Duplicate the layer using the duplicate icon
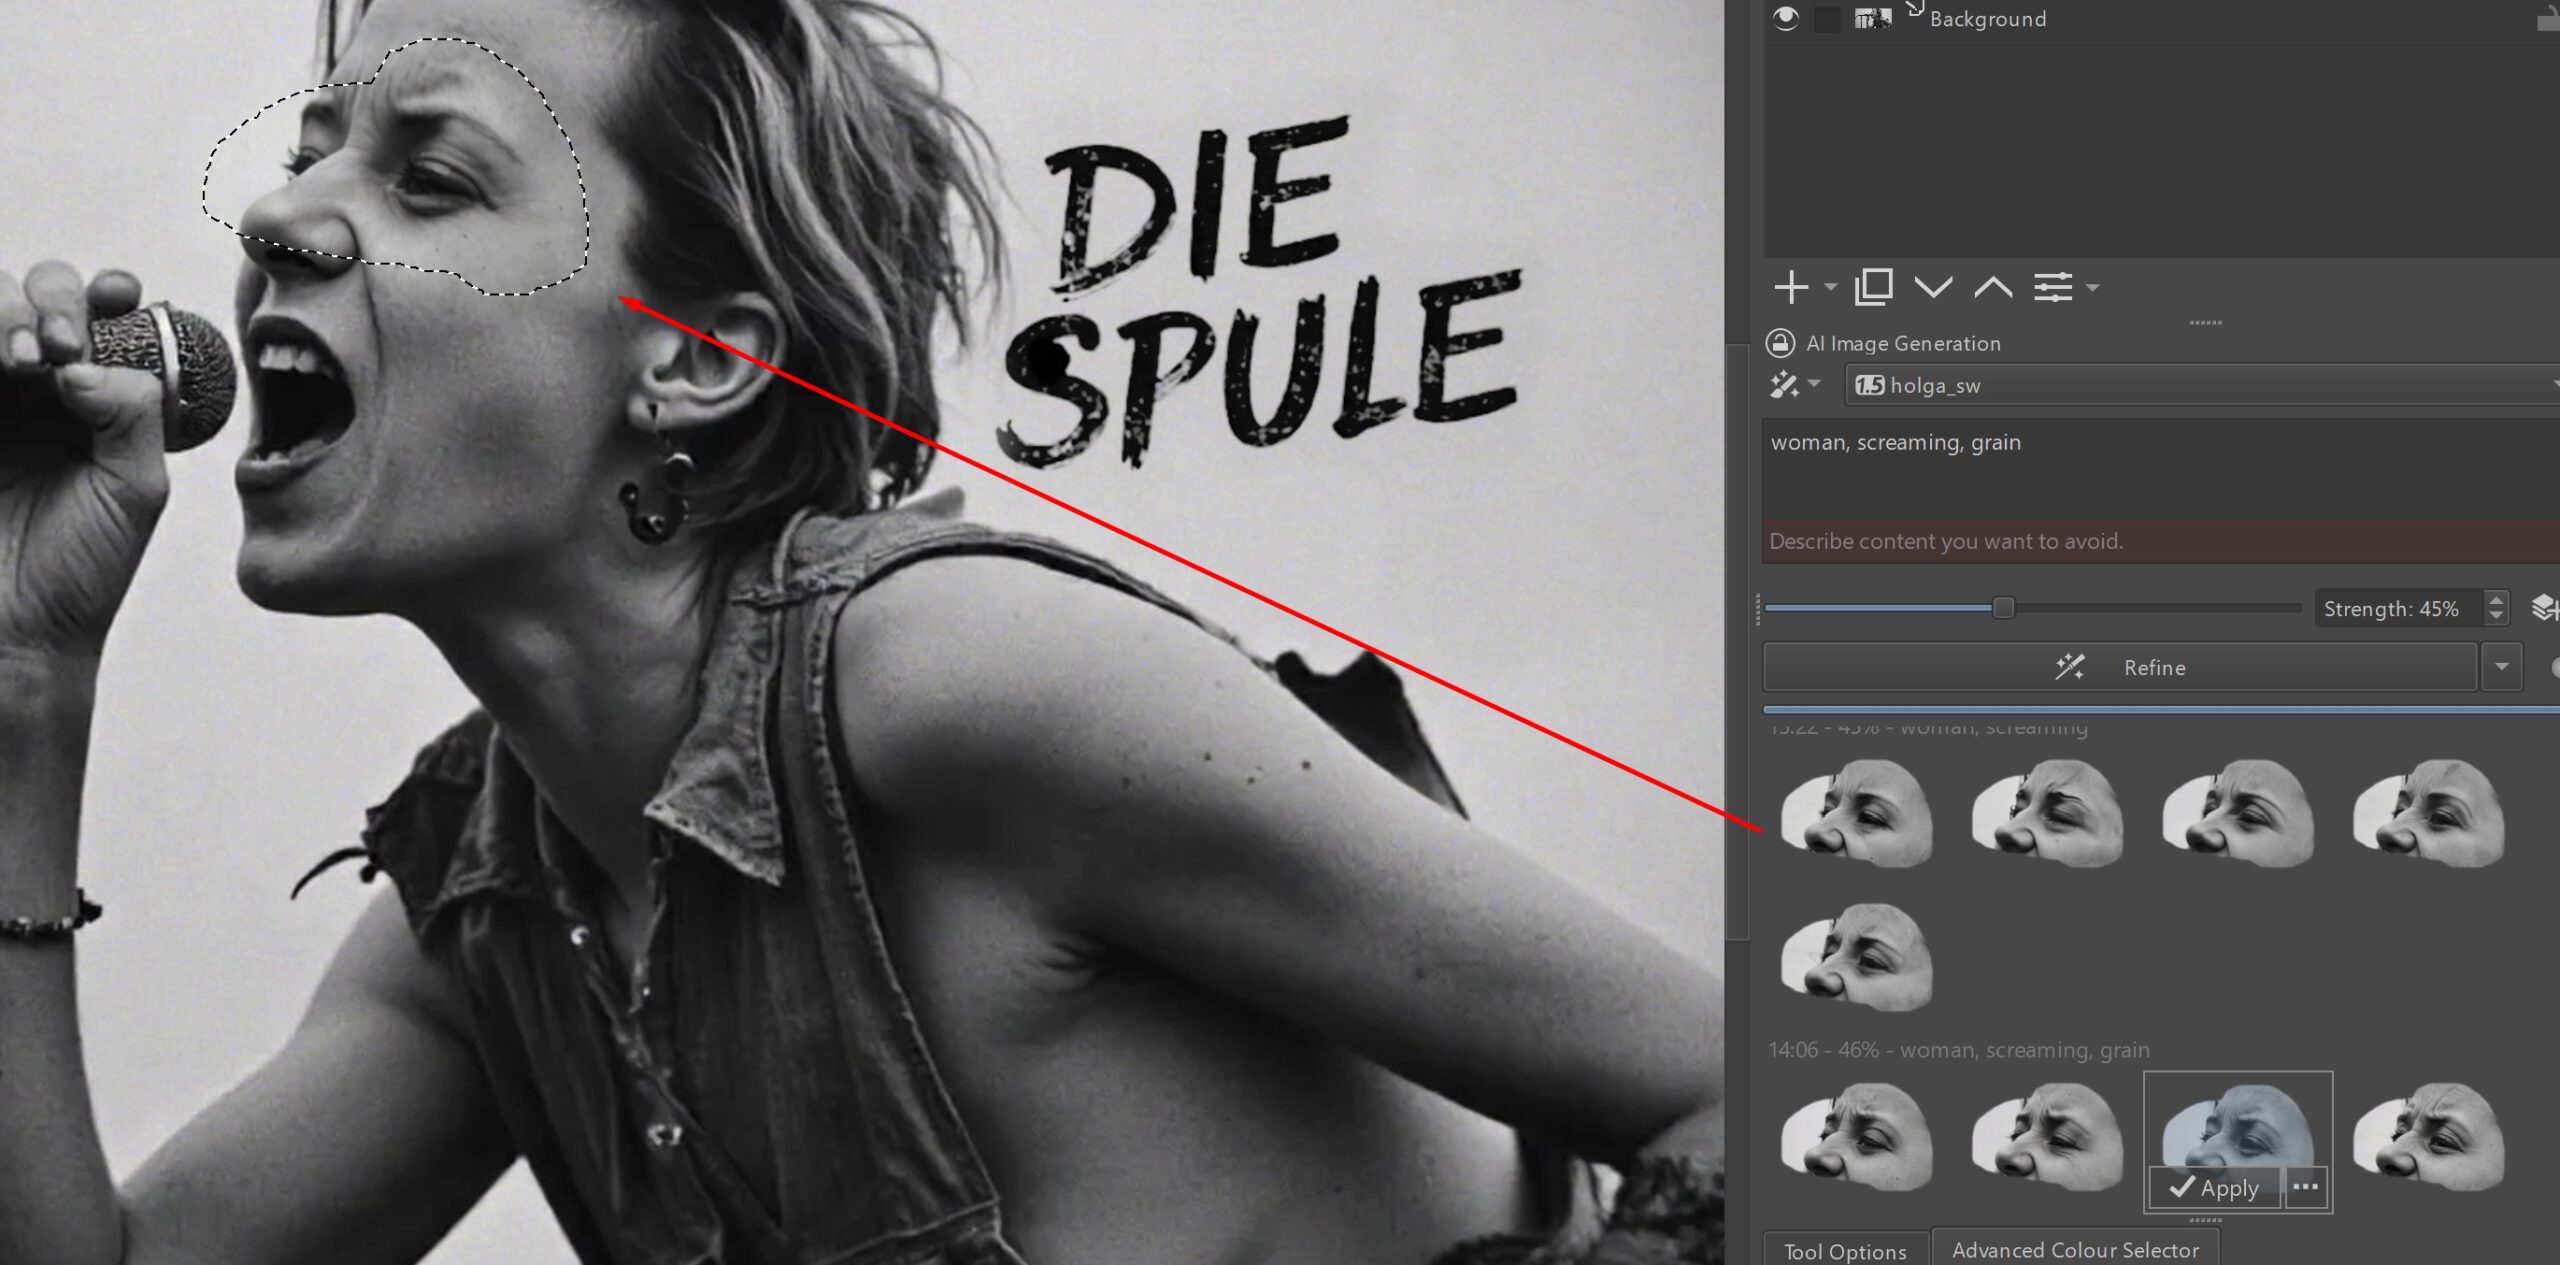Viewport: 2560px width, 1265px height. [x=1873, y=288]
